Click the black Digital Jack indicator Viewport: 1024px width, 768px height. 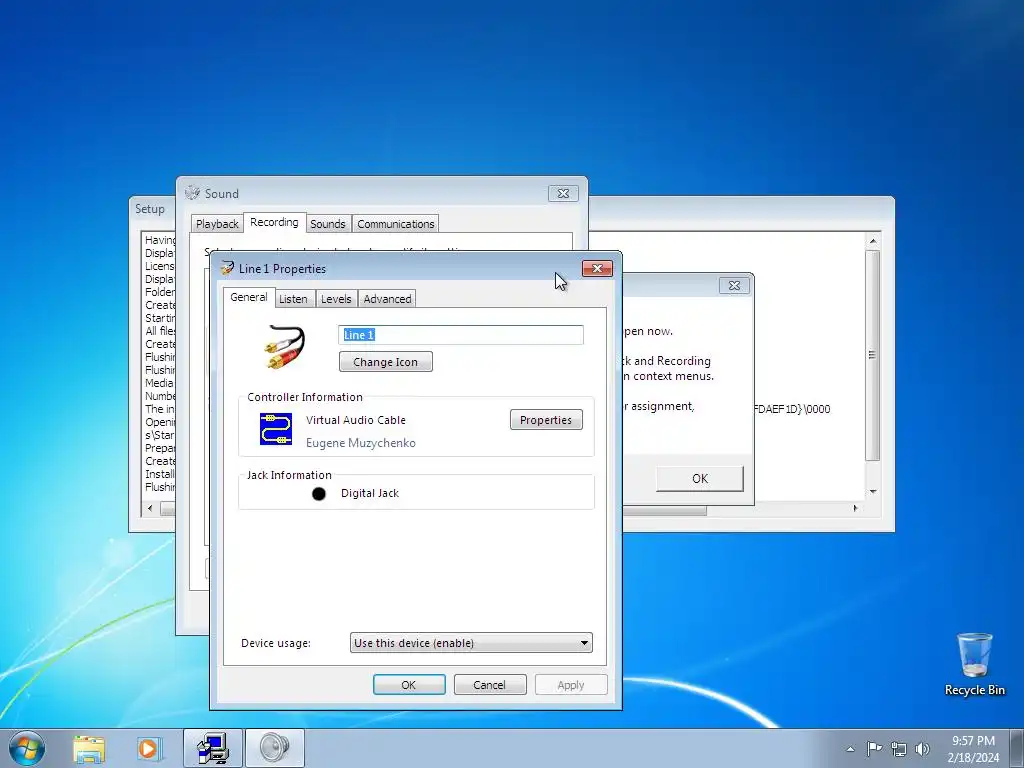(x=319, y=494)
